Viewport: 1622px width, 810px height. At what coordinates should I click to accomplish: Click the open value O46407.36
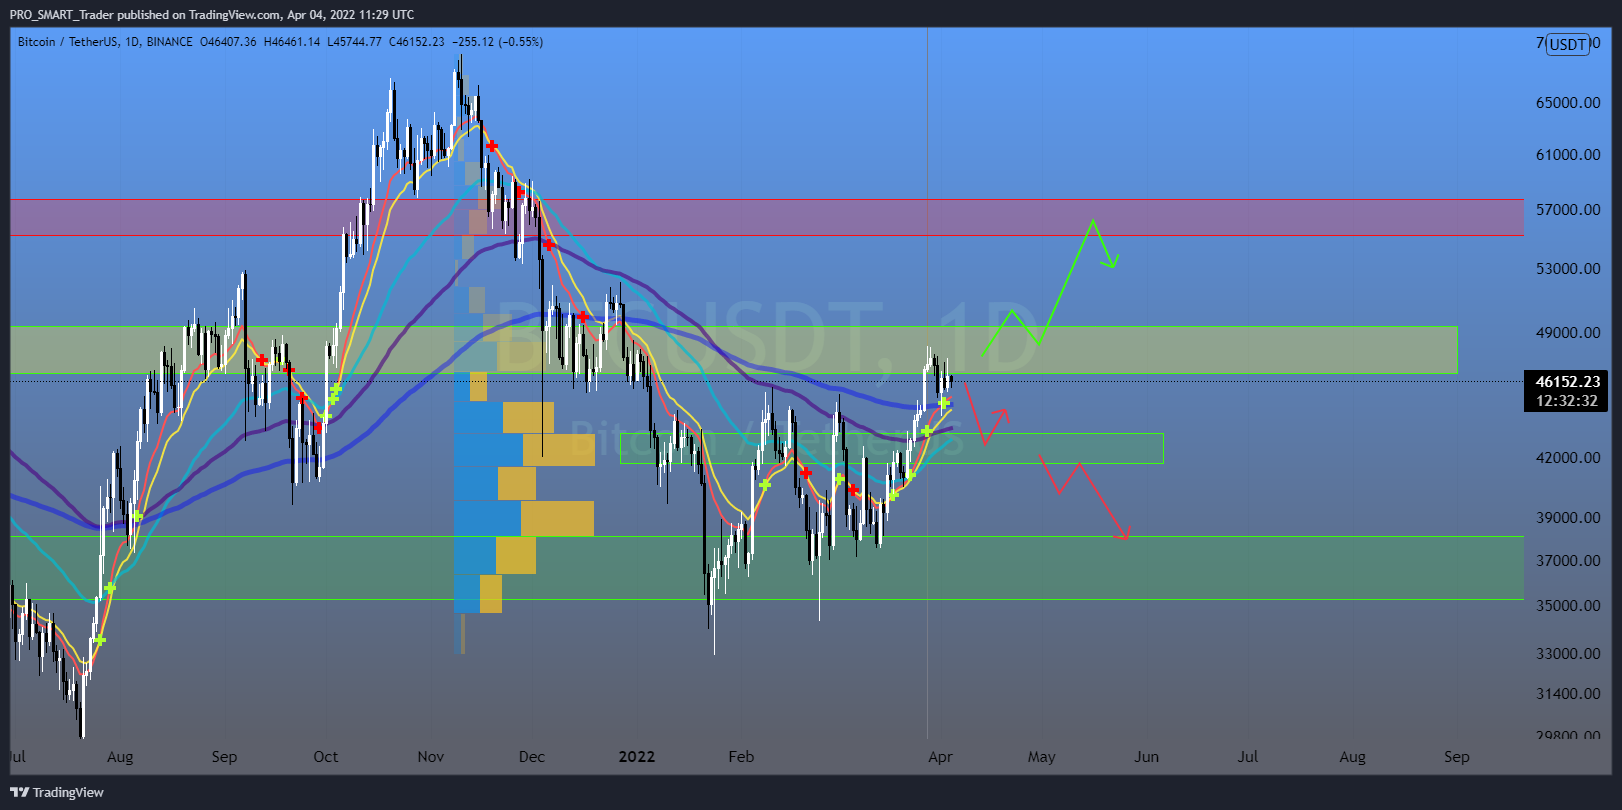tap(228, 42)
